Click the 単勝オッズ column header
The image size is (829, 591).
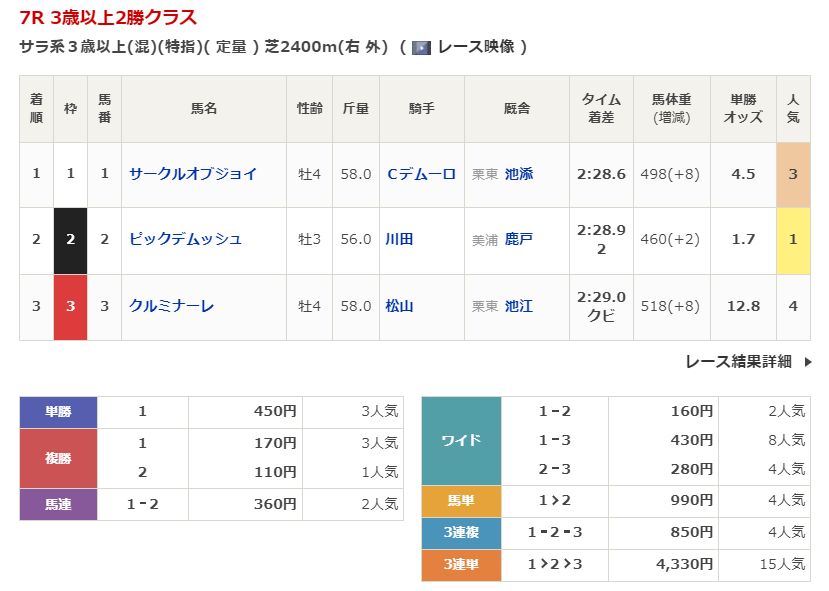click(x=743, y=108)
